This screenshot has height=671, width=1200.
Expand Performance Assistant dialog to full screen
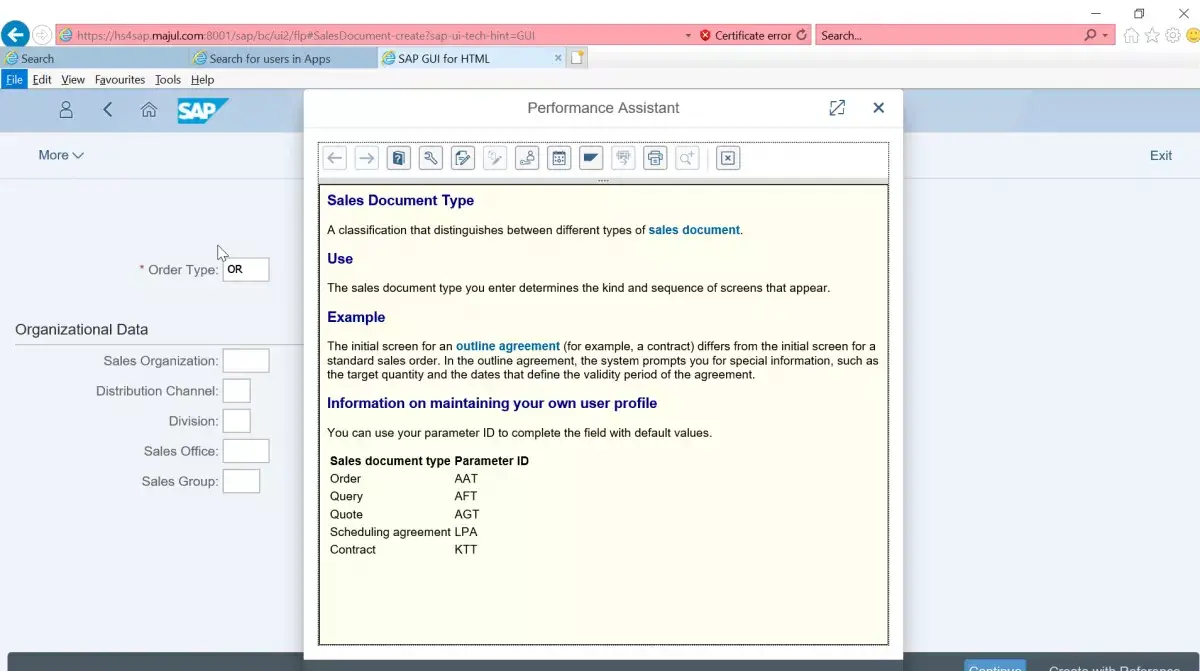(838, 108)
